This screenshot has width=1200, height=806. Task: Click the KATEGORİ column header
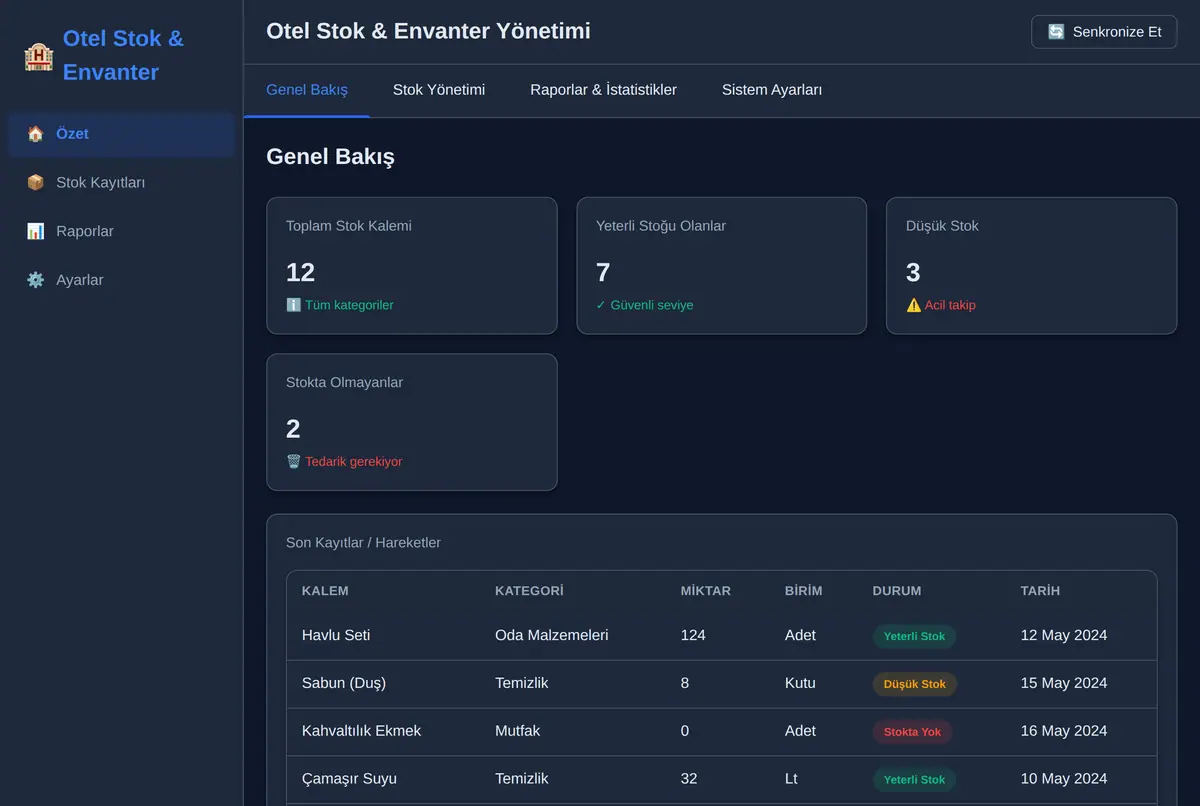[529, 591]
